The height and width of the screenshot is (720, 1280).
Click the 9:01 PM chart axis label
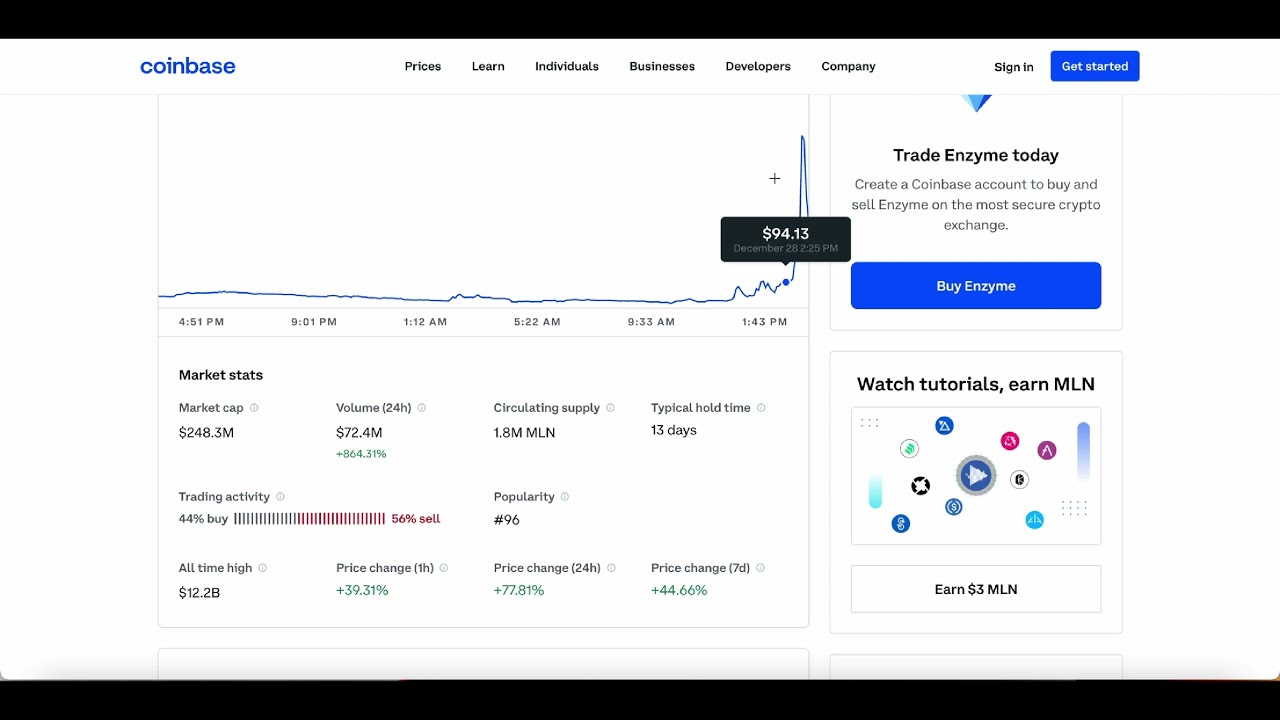pyautogui.click(x=314, y=322)
